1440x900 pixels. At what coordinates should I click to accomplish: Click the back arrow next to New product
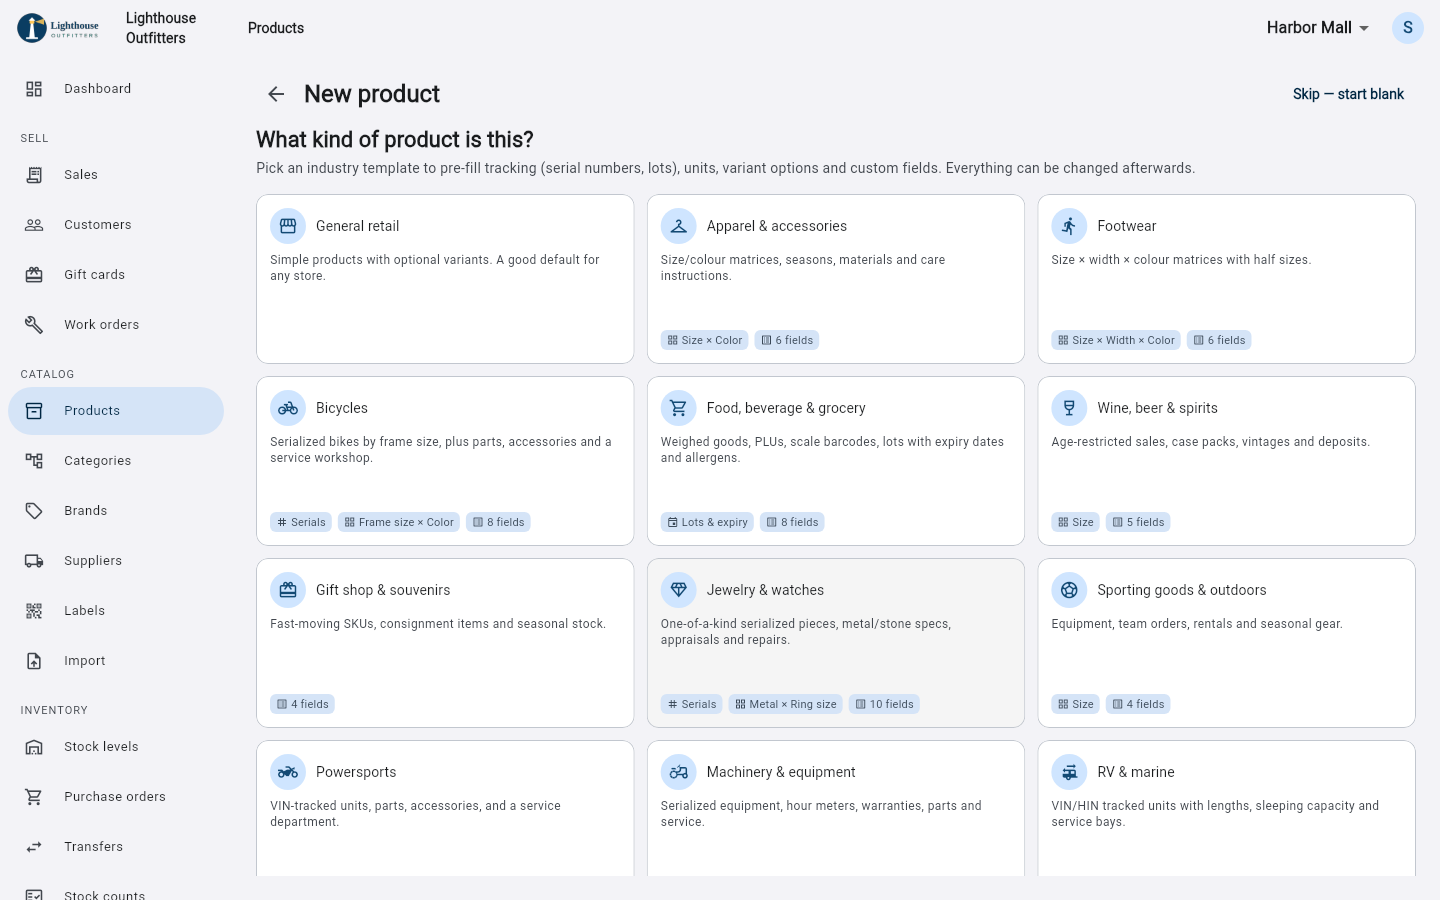click(276, 94)
